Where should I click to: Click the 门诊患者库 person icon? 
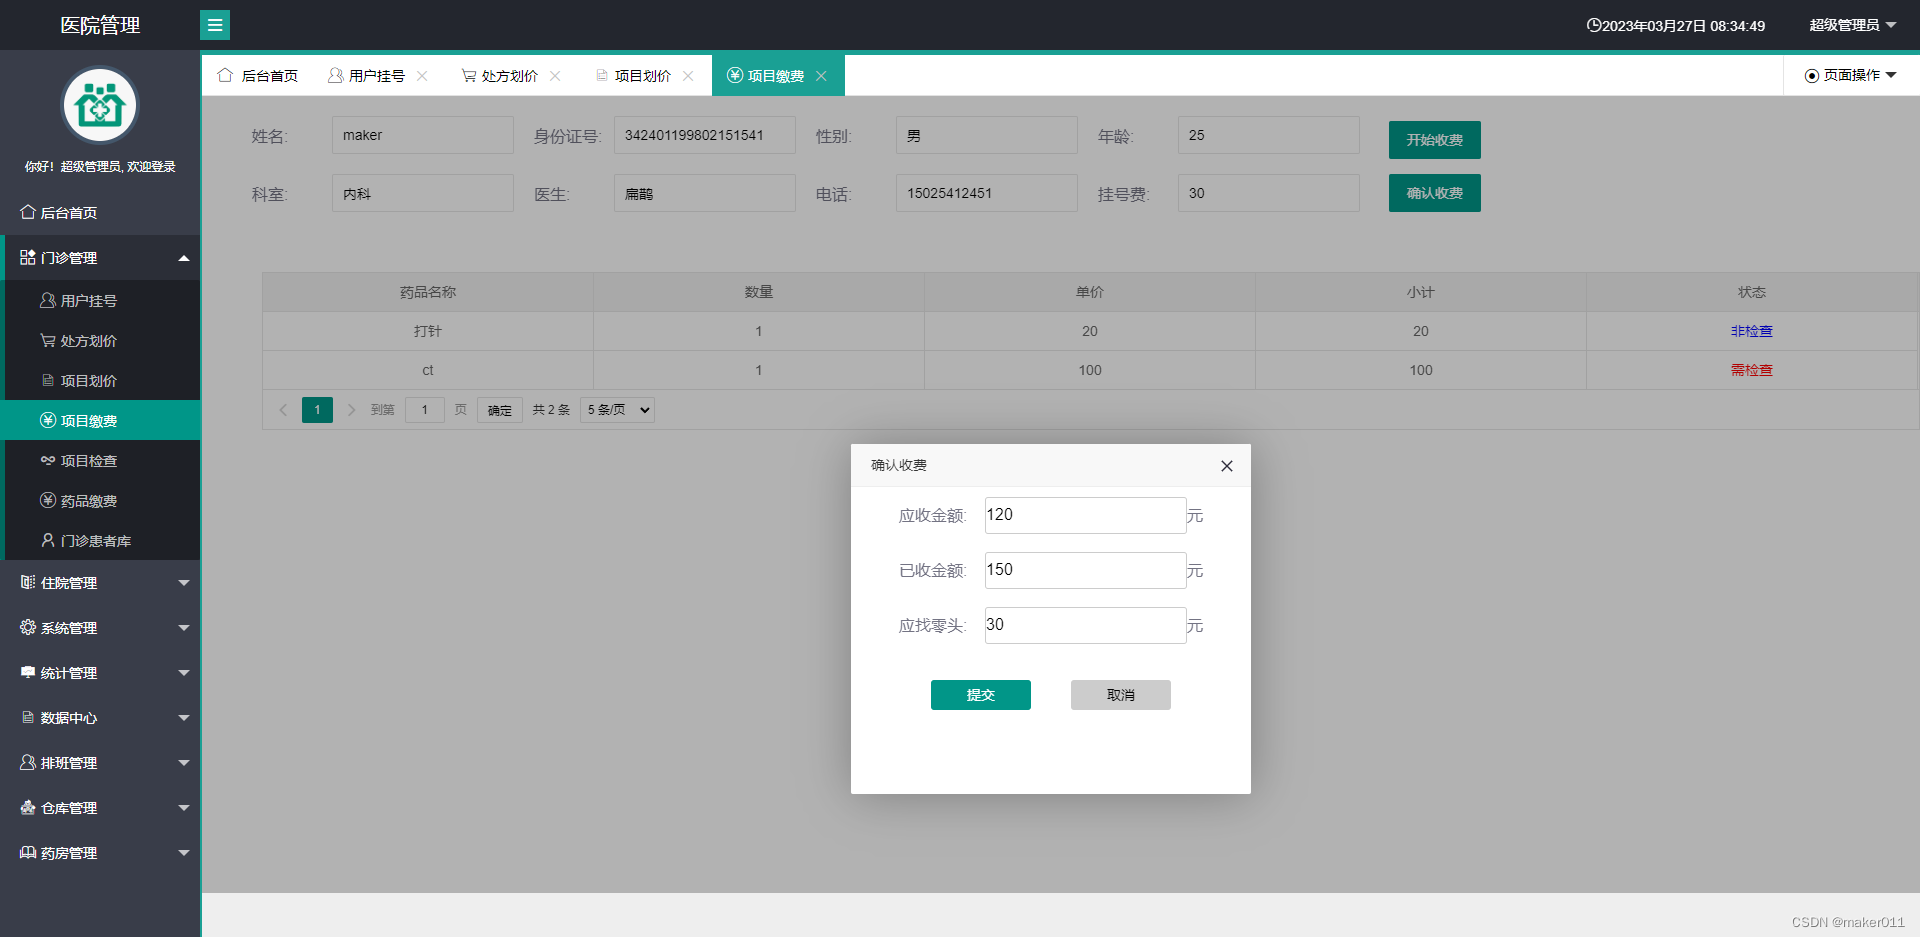click(x=48, y=540)
